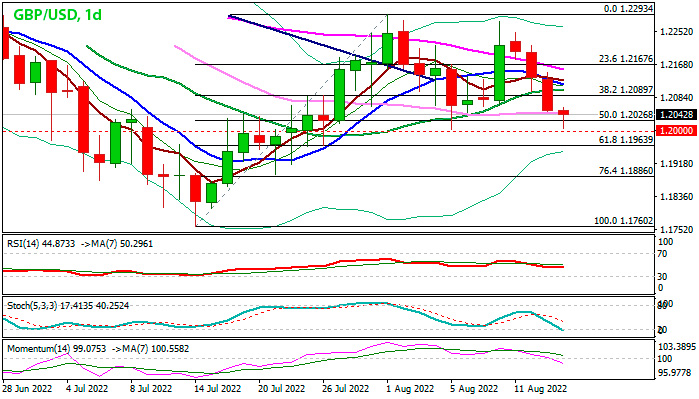Click the 1 Aug 2022 date label
699x399 pixels.
pos(410,389)
